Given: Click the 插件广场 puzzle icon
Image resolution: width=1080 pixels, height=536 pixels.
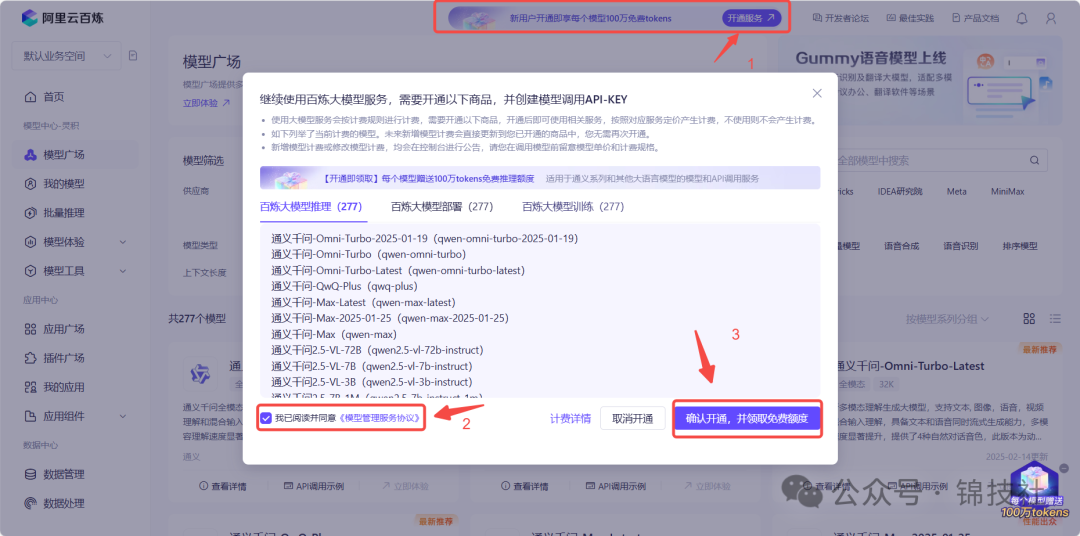Looking at the screenshot, I should tap(30, 358).
